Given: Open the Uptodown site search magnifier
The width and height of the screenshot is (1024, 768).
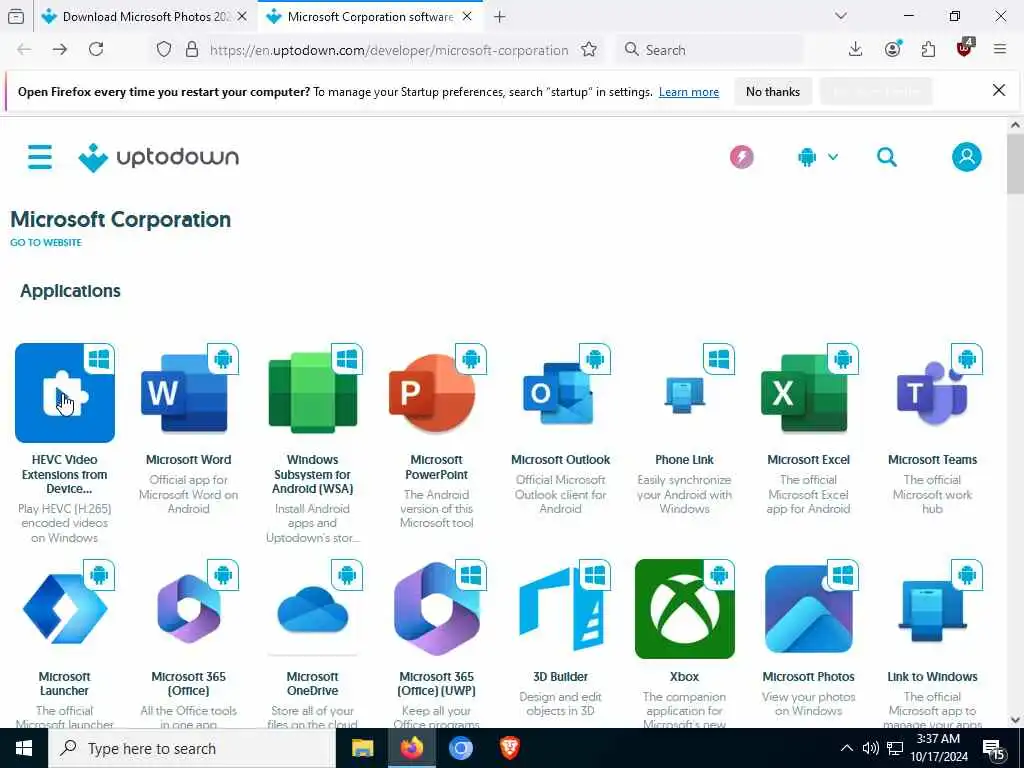Looking at the screenshot, I should point(886,157).
